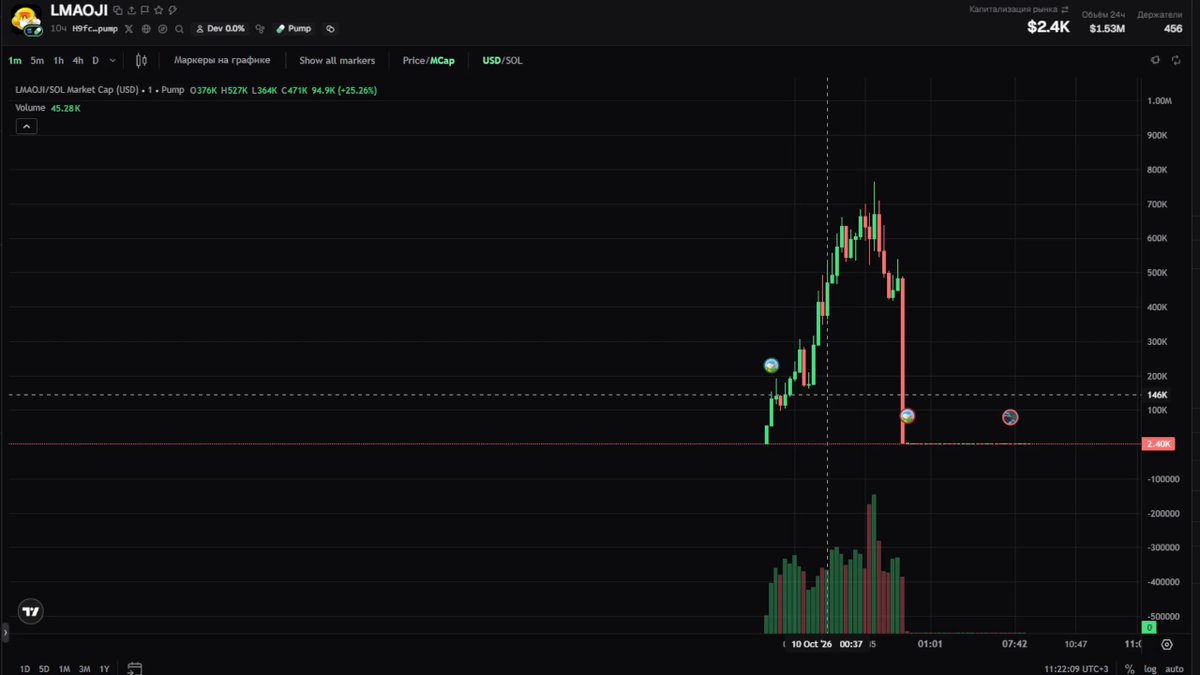This screenshot has height=675, width=1200.
Task: Select the 4h timeframe
Action: click(78, 60)
